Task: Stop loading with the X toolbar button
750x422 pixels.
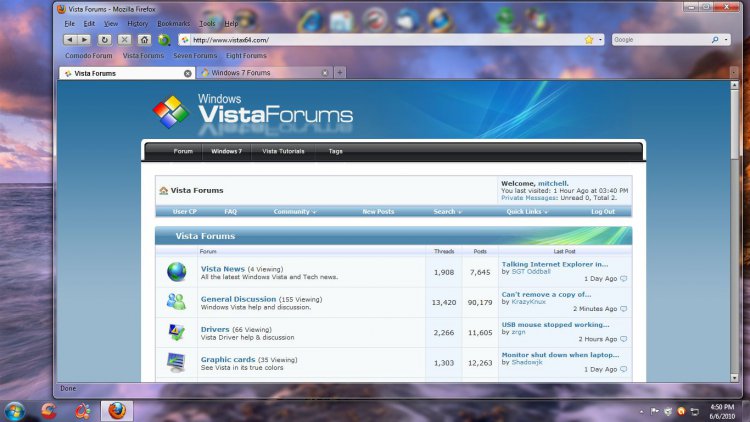Action: pyautogui.click(x=124, y=40)
